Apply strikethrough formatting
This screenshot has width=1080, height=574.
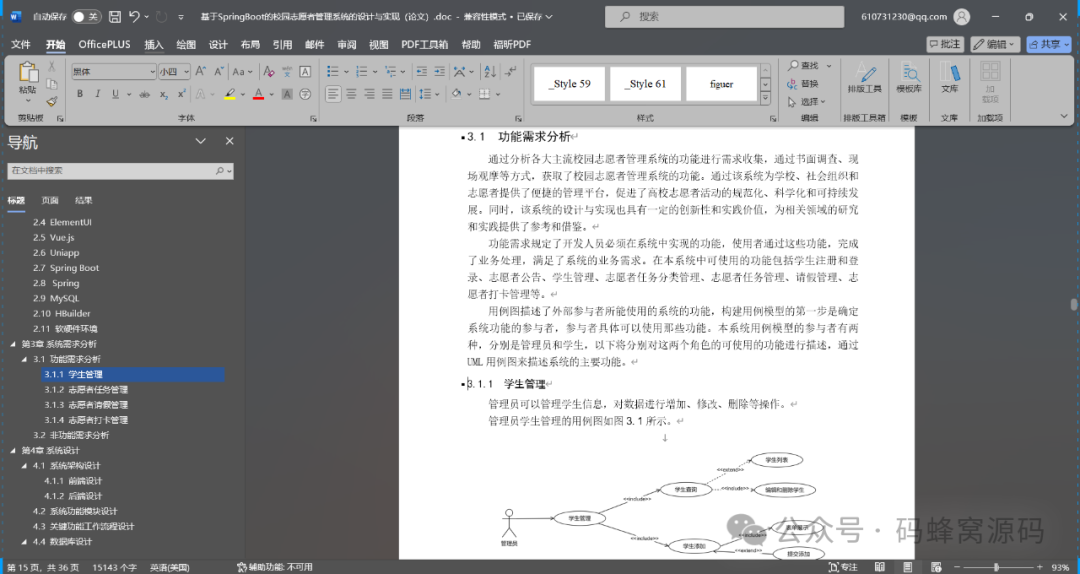(145, 94)
